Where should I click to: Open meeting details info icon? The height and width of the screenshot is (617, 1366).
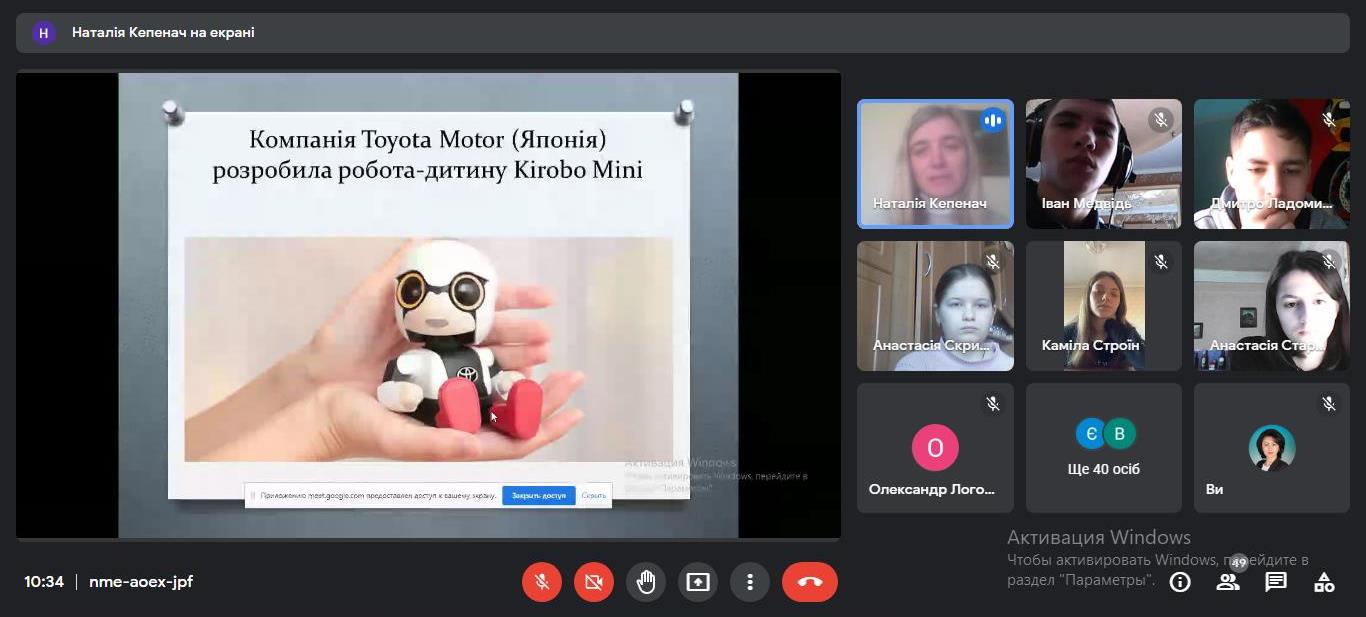click(1180, 582)
